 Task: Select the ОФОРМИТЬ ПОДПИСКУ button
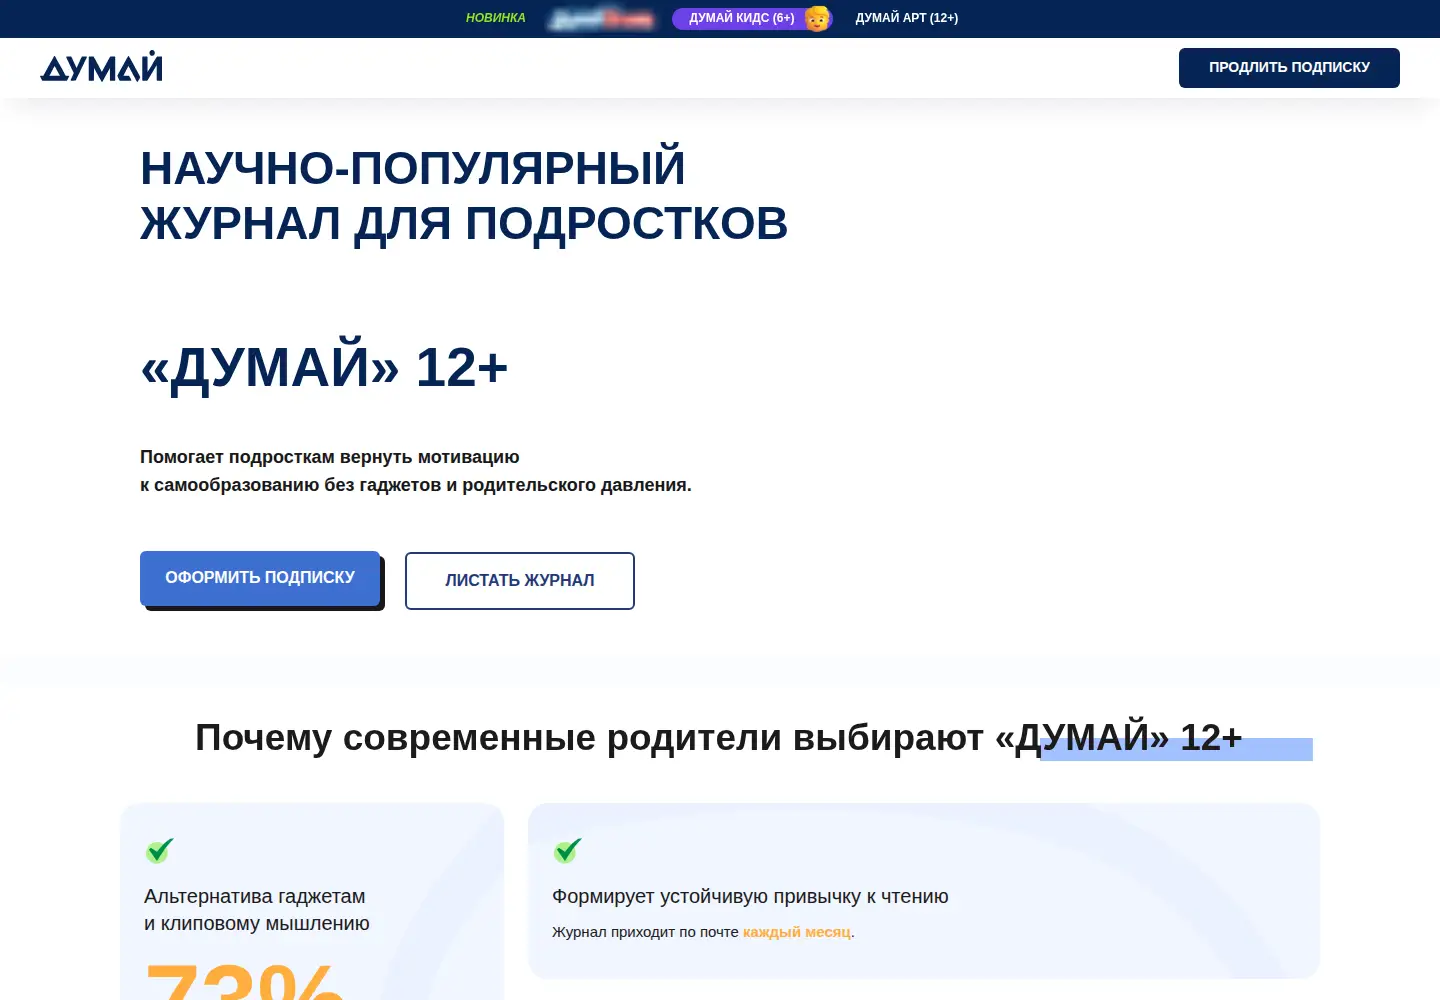pyautogui.click(x=260, y=578)
